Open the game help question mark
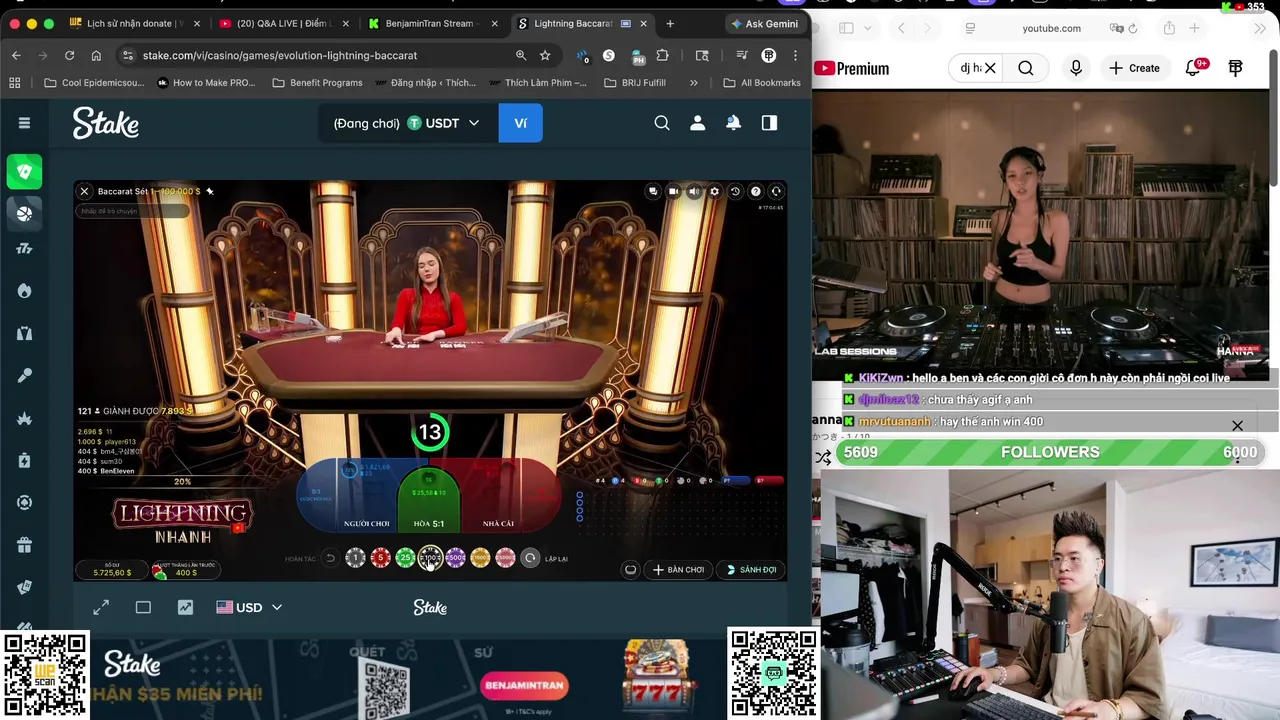This screenshot has height=720, width=1280. pos(755,191)
